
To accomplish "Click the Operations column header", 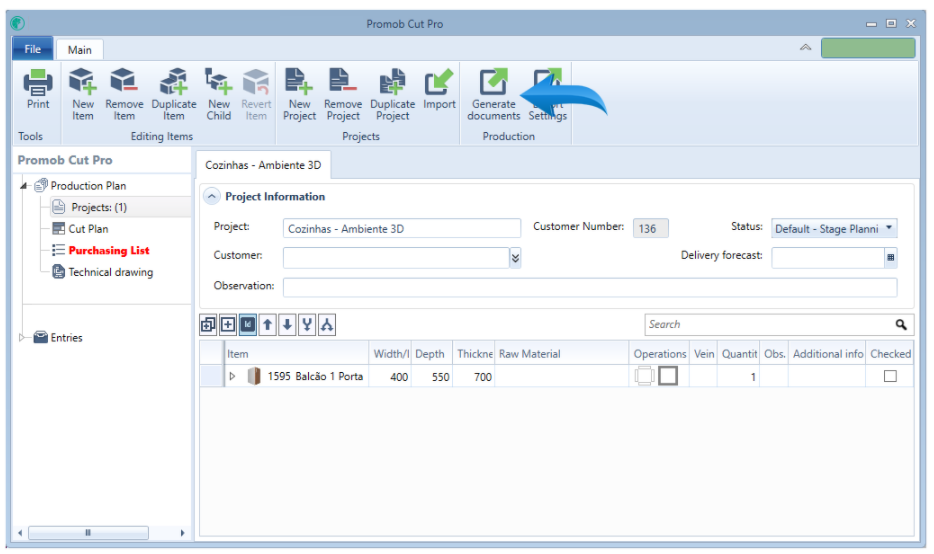I will click(659, 354).
